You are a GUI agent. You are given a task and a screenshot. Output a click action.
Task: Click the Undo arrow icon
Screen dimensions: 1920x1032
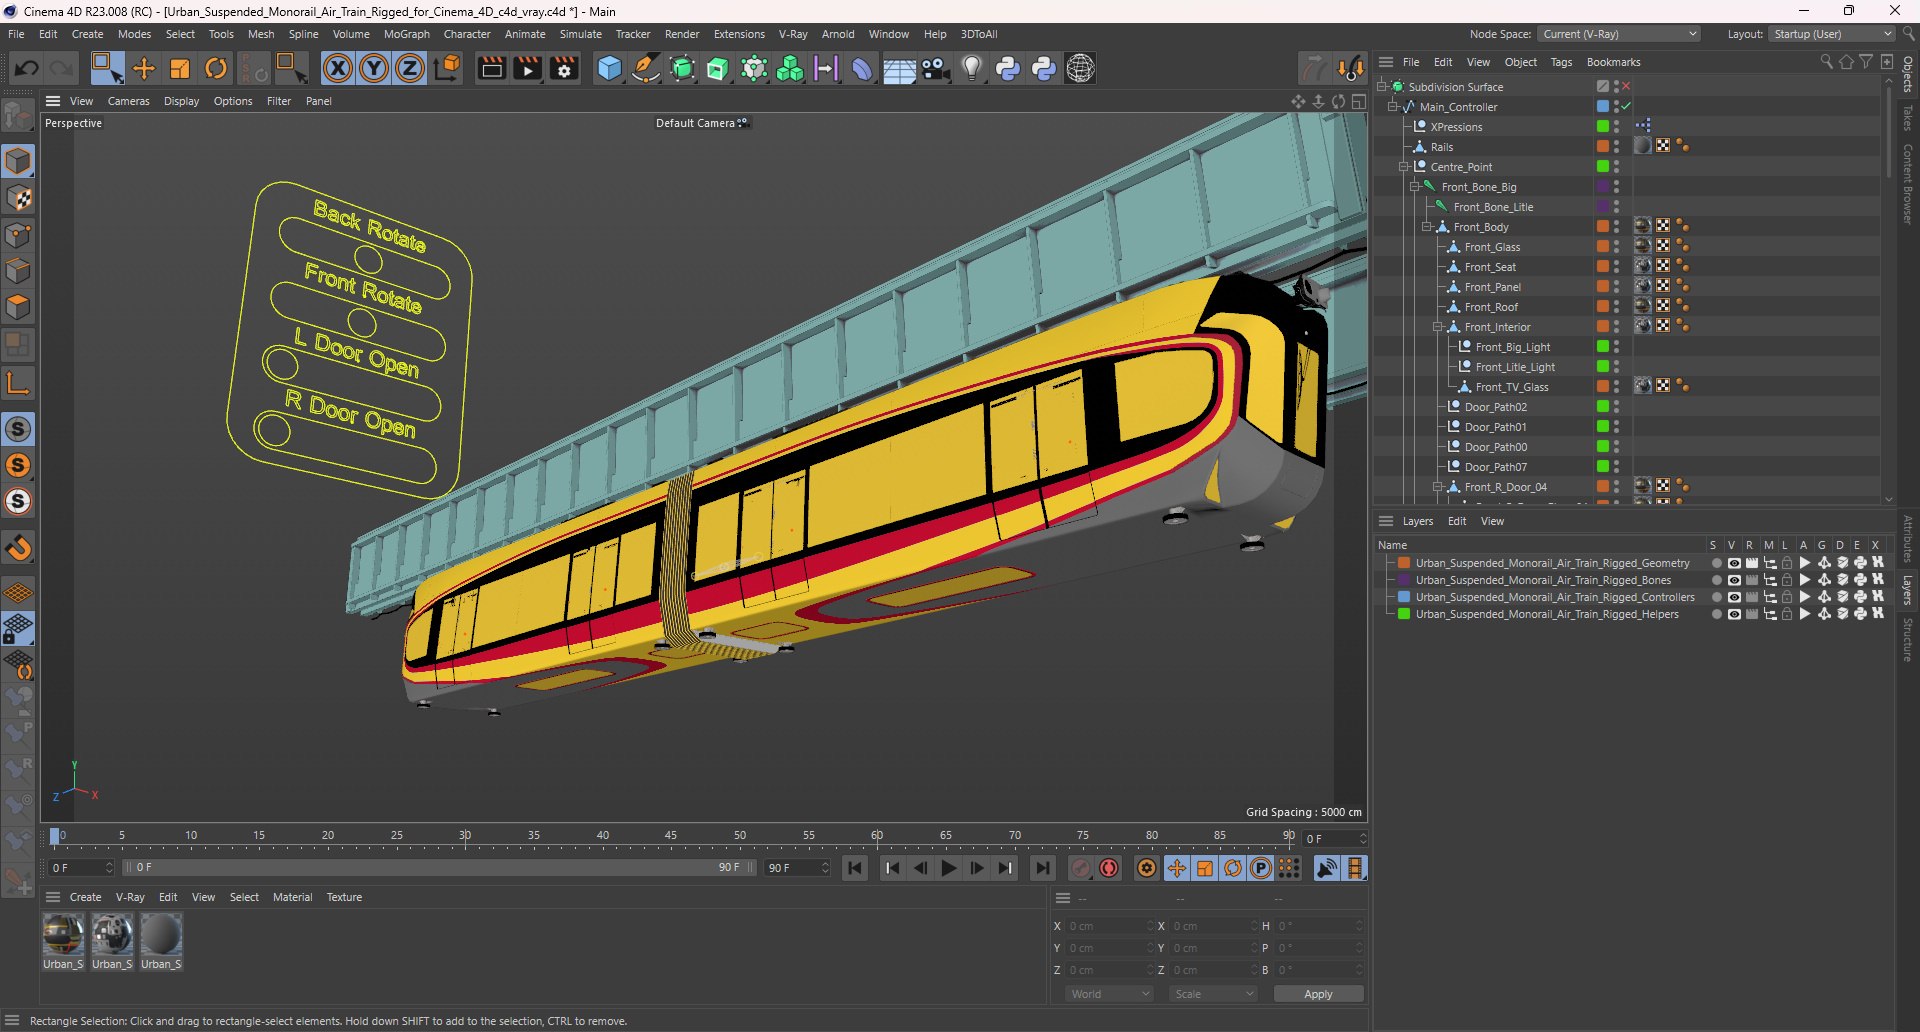[27, 68]
